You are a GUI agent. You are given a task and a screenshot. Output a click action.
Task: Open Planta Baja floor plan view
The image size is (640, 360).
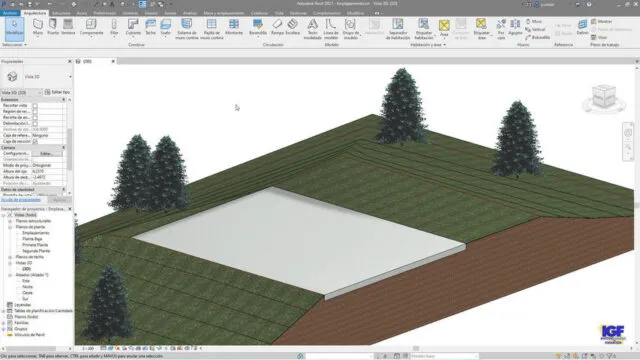32,239
